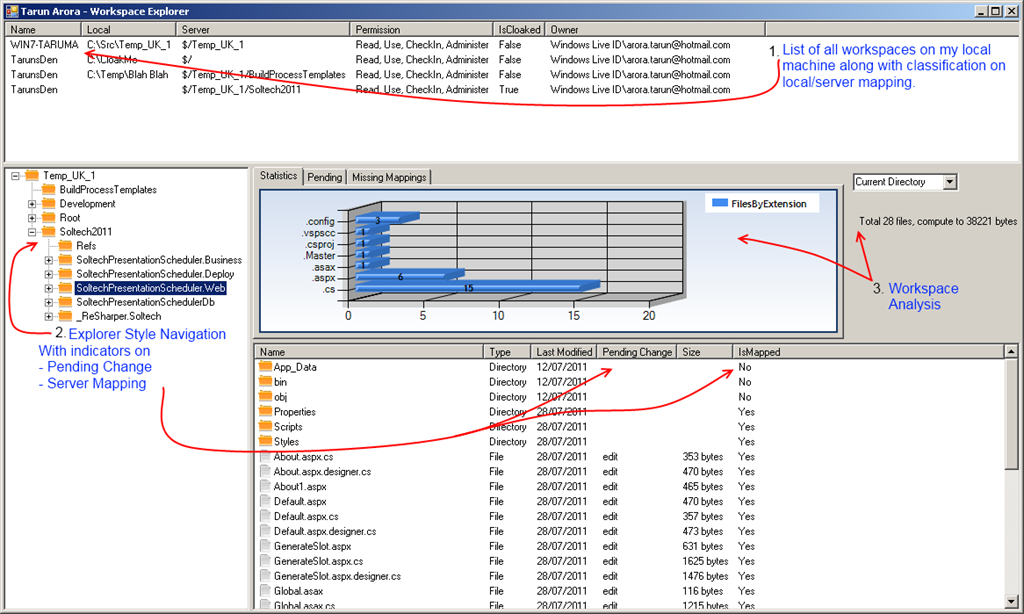Click the BuildProcessTemplates folder icon in tree

tap(48, 189)
